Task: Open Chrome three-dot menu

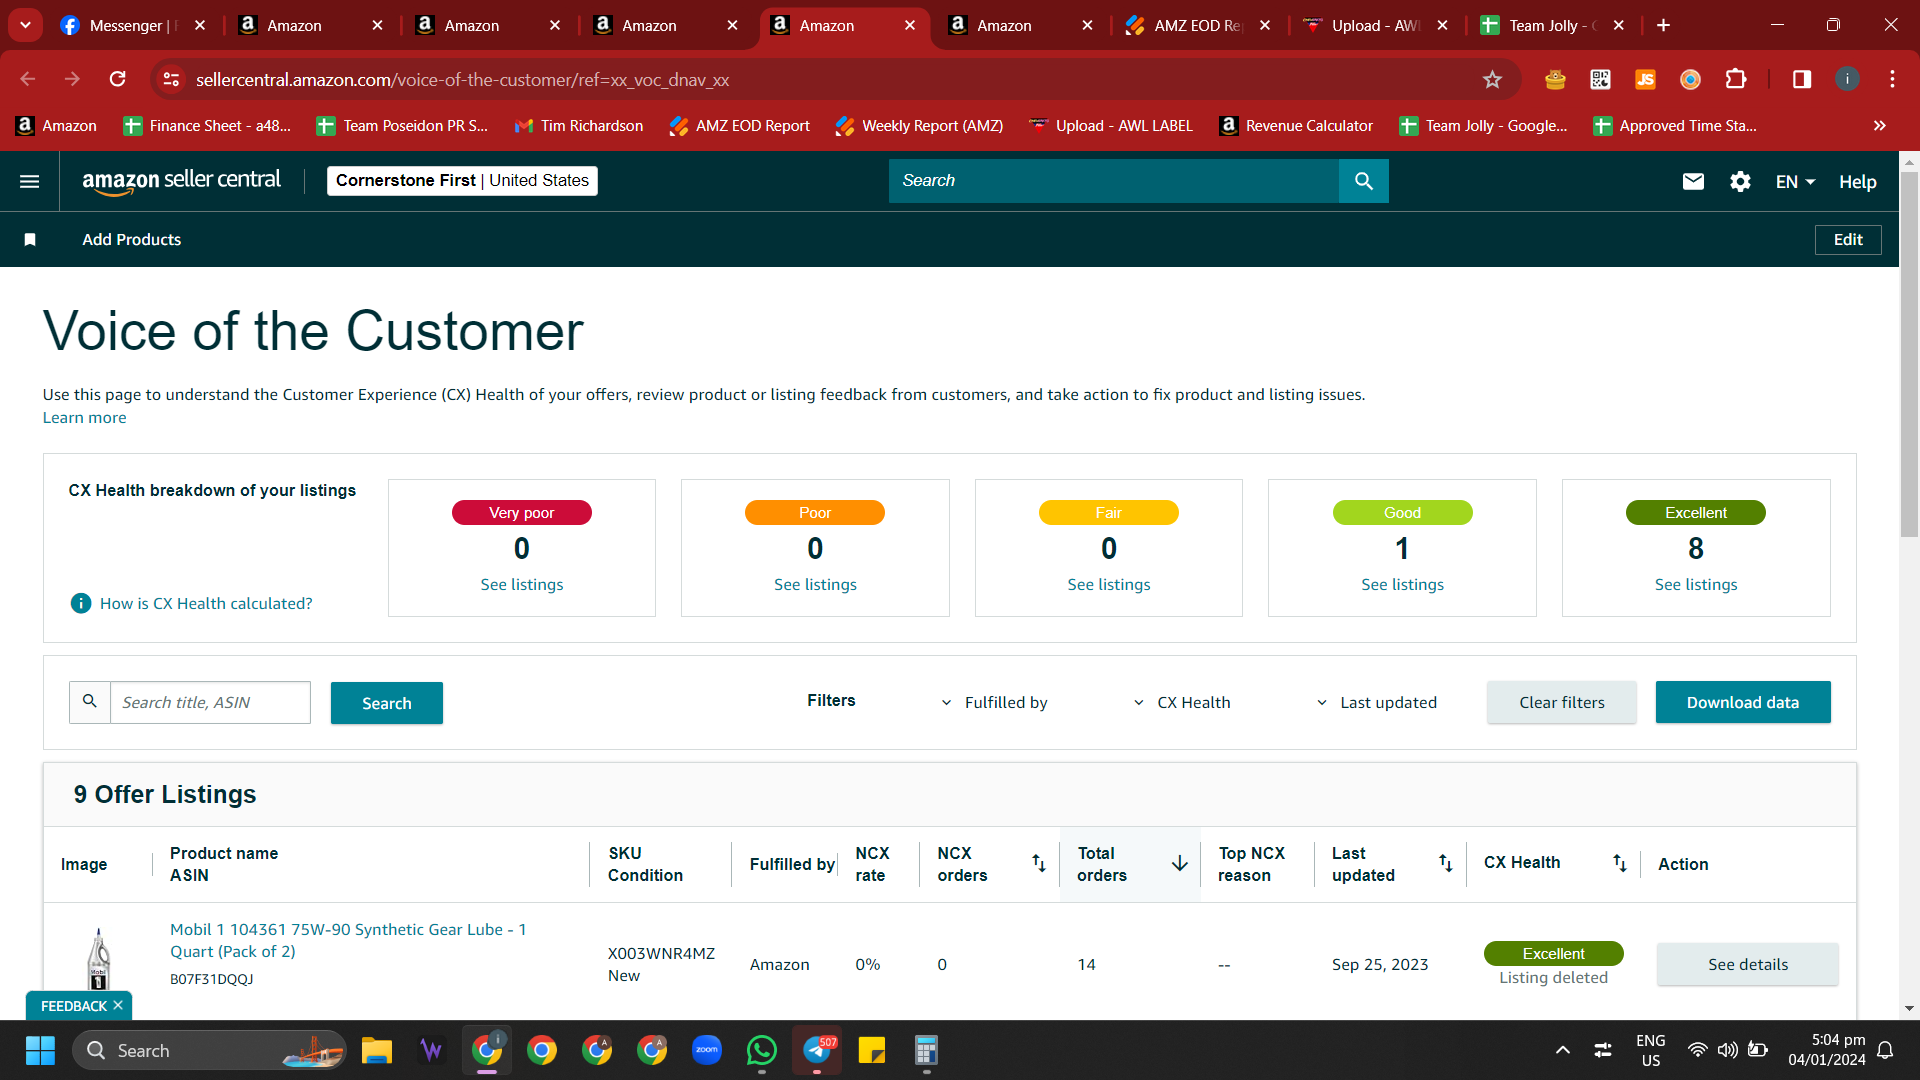Action: coord(1892,79)
